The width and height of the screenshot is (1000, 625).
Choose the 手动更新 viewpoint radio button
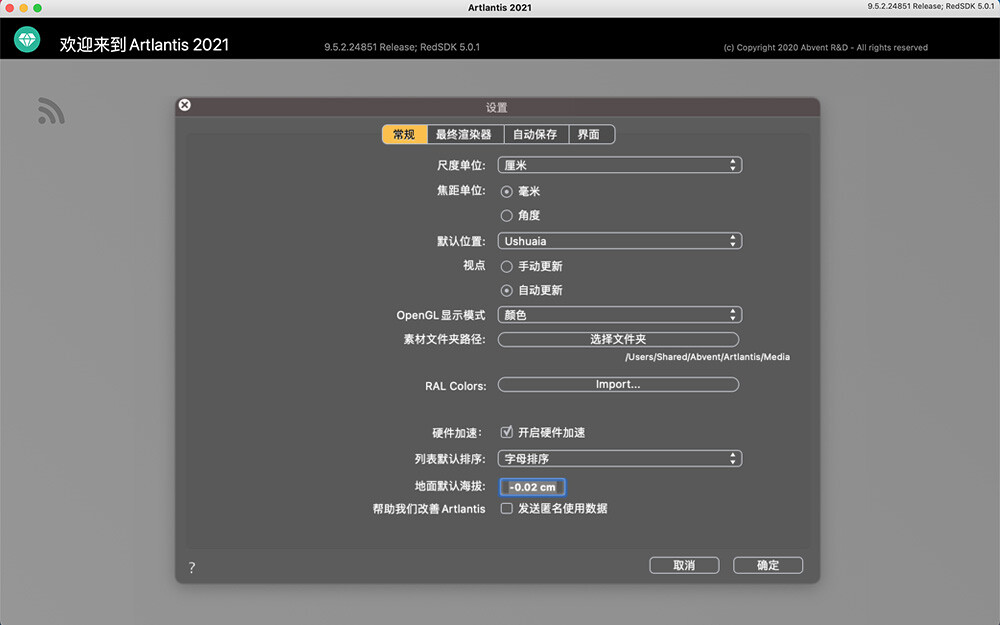click(x=506, y=267)
